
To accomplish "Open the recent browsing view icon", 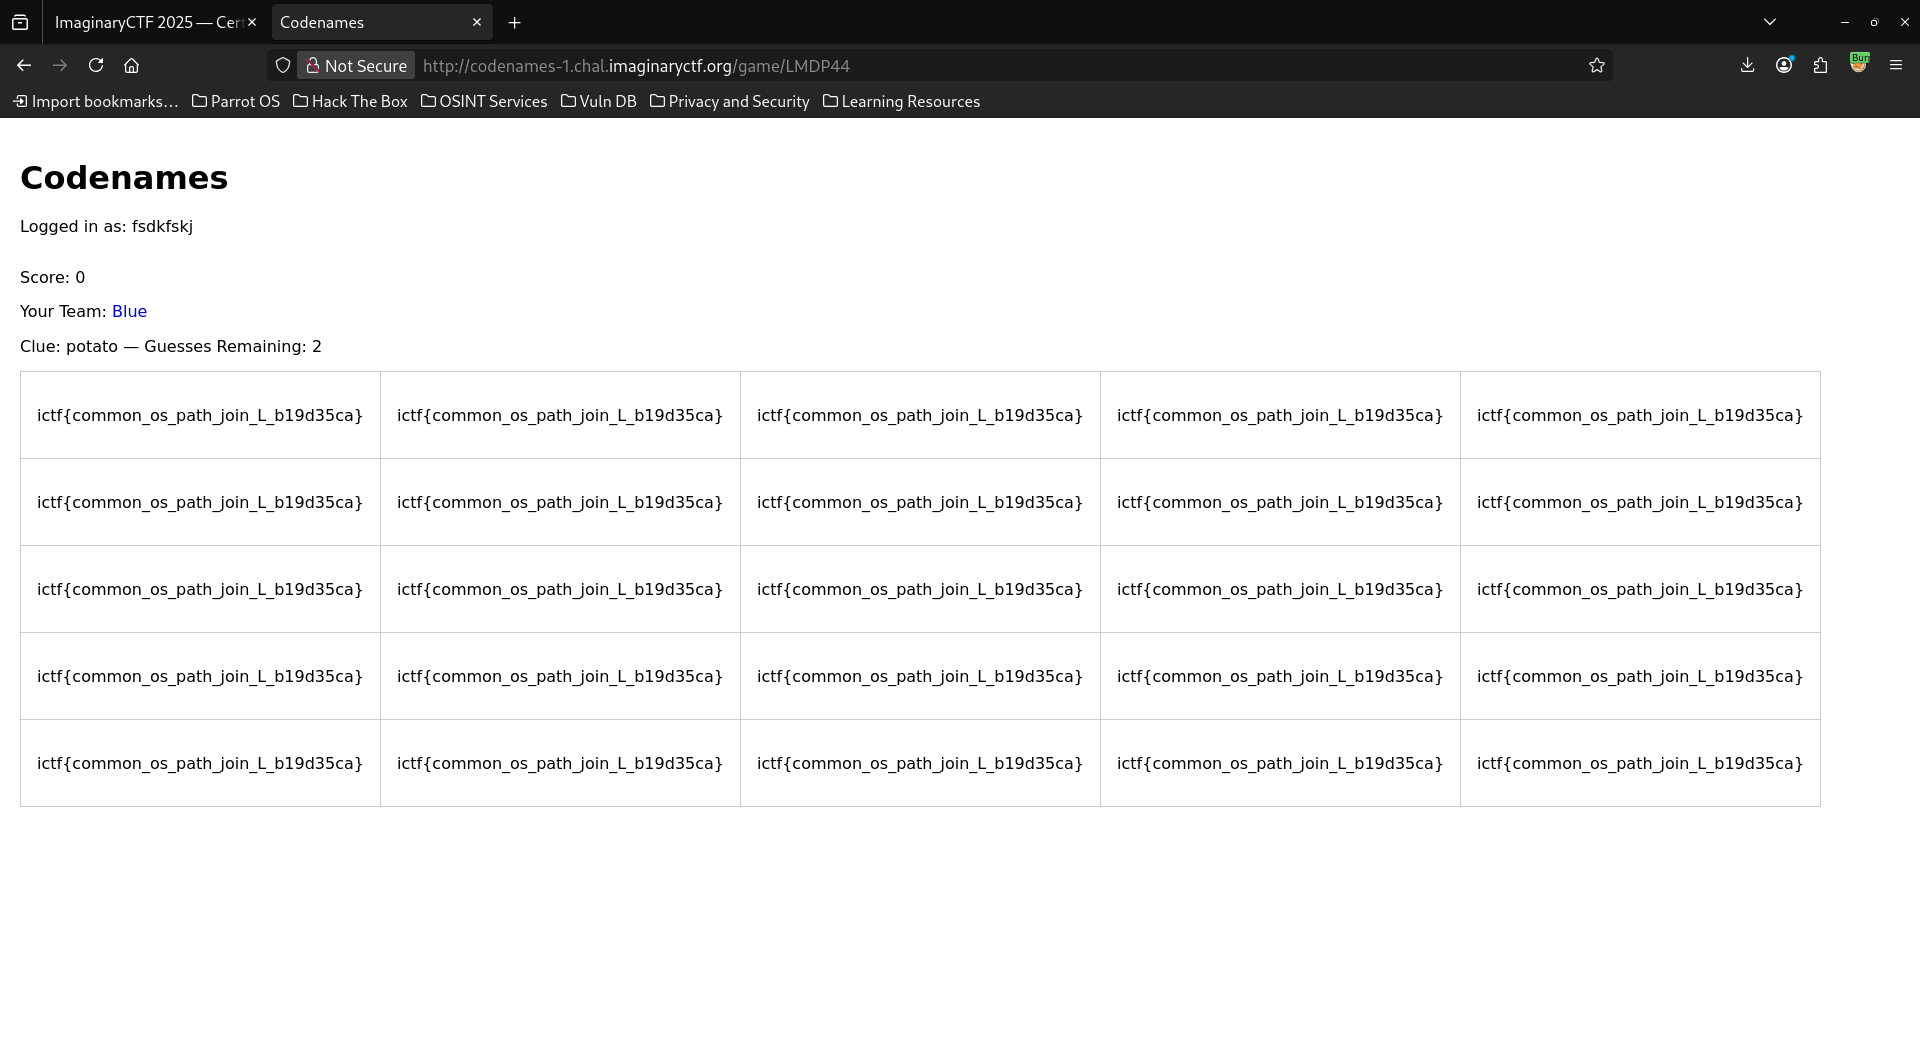I will (x=20, y=22).
